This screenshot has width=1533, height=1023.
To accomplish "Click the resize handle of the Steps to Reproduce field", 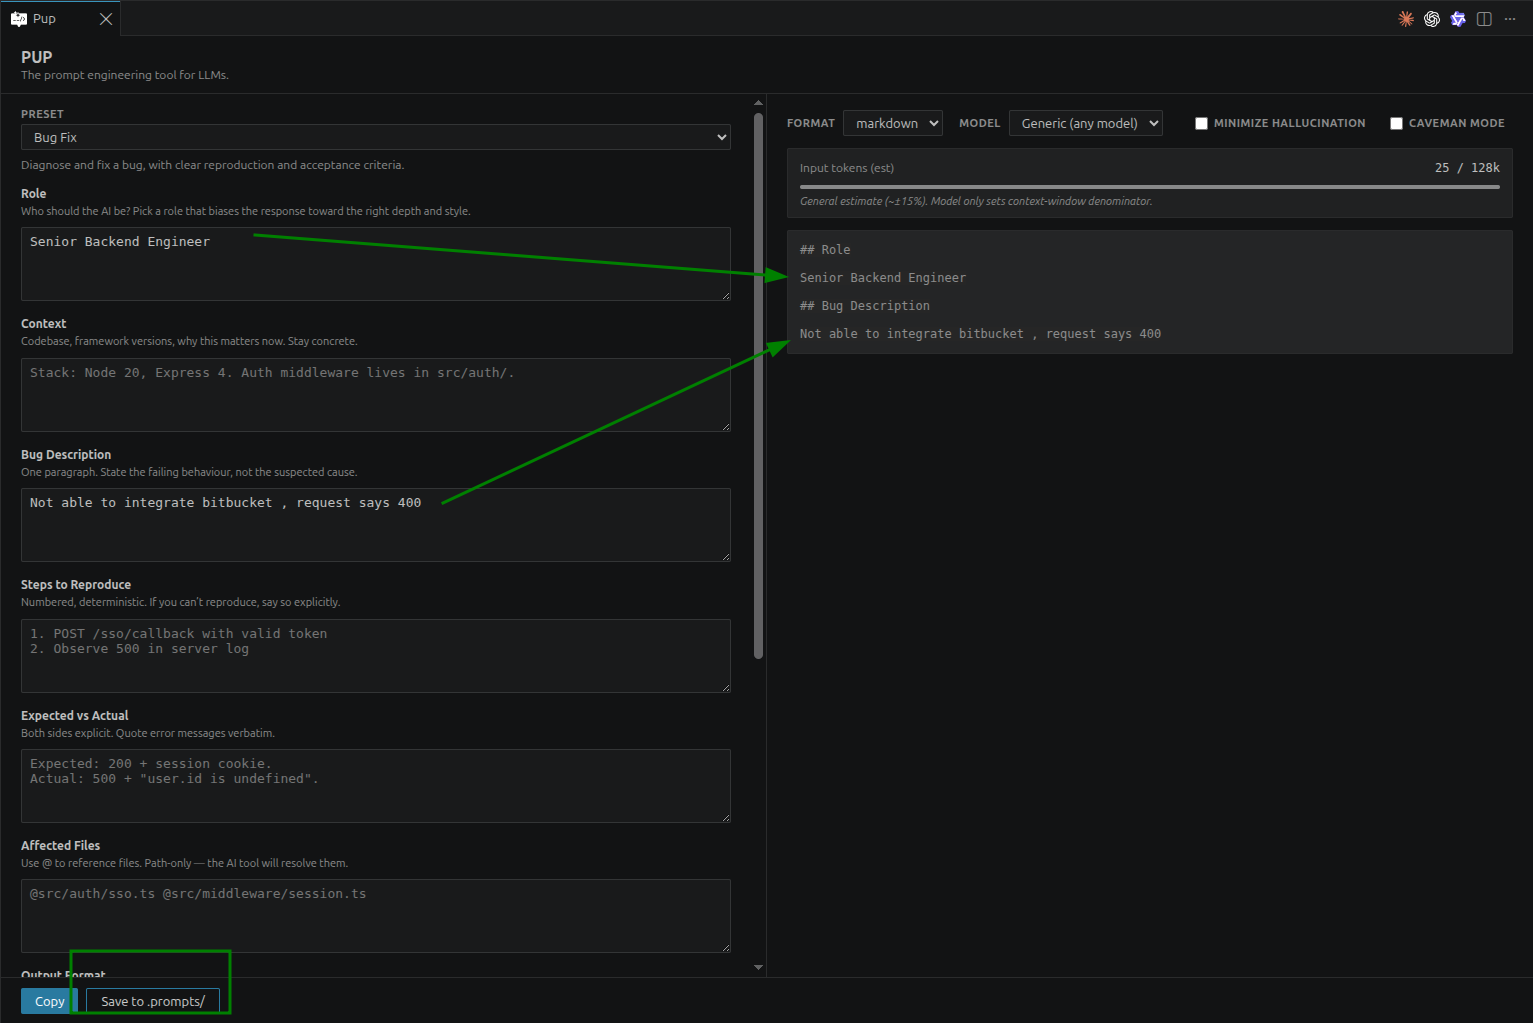I will coord(725,687).
